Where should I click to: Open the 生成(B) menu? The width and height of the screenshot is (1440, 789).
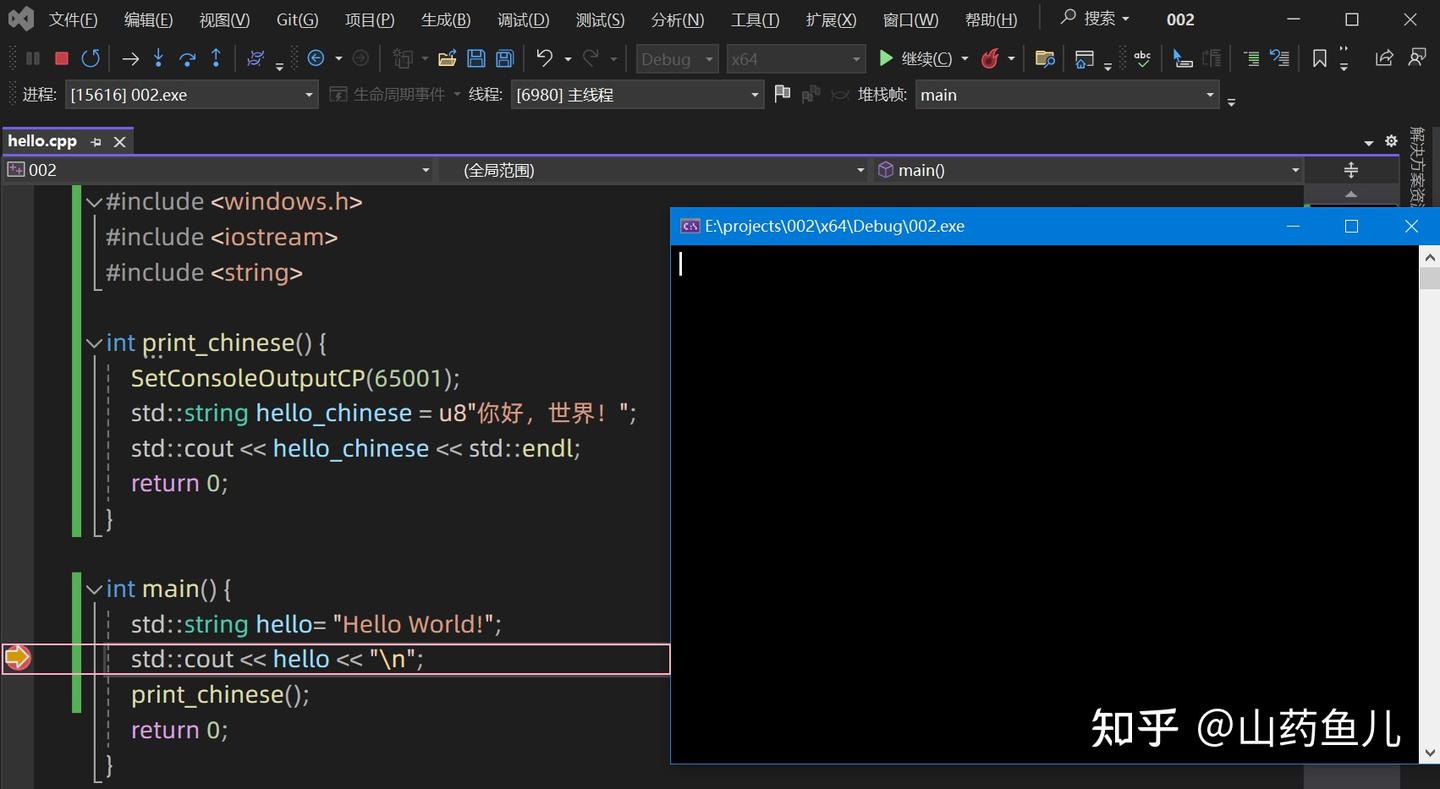(445, 20)
